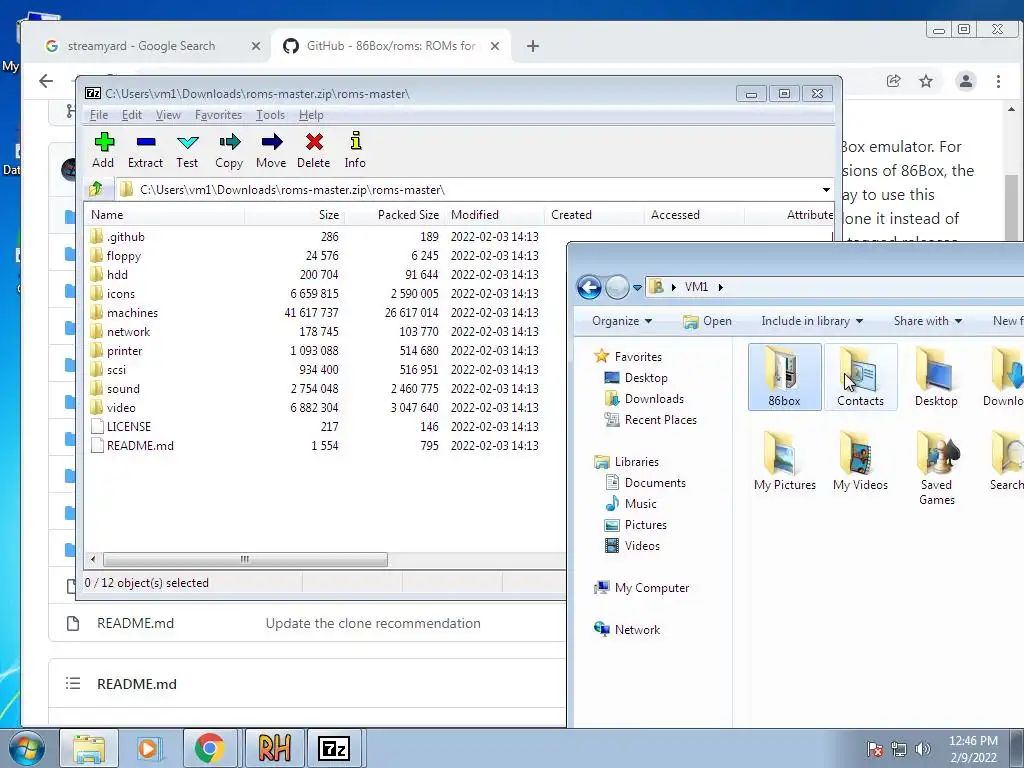This screenshot has height=768, width=1024.
Task: Open the Tools menu in 7-Zip
Action: 270,115
